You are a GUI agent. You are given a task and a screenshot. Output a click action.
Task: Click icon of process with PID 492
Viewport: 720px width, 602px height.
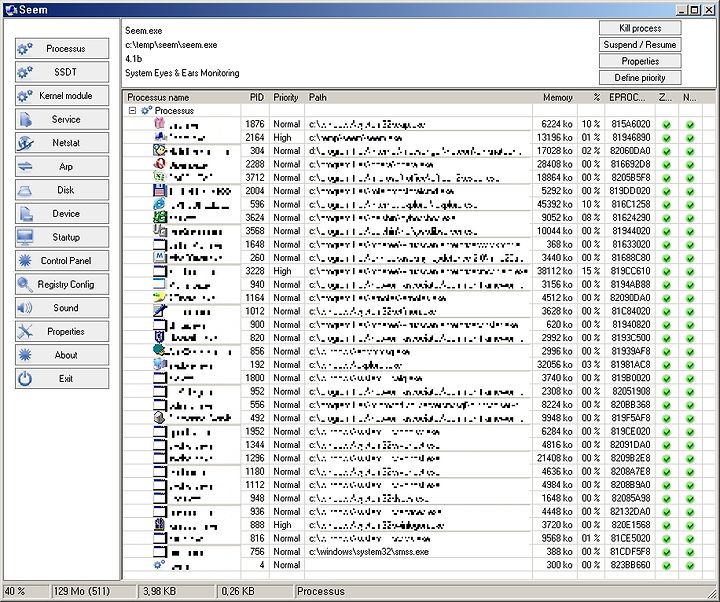(159, 417)
